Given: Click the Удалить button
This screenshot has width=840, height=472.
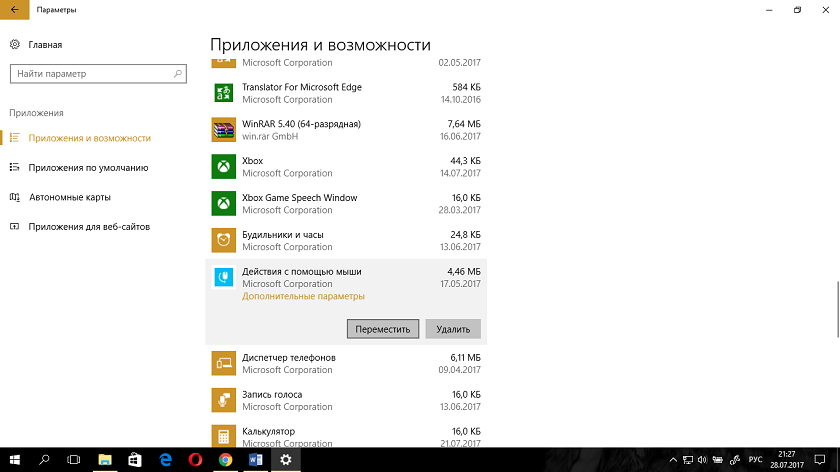Looking at the screenshot, I should [x=453, y=329].
